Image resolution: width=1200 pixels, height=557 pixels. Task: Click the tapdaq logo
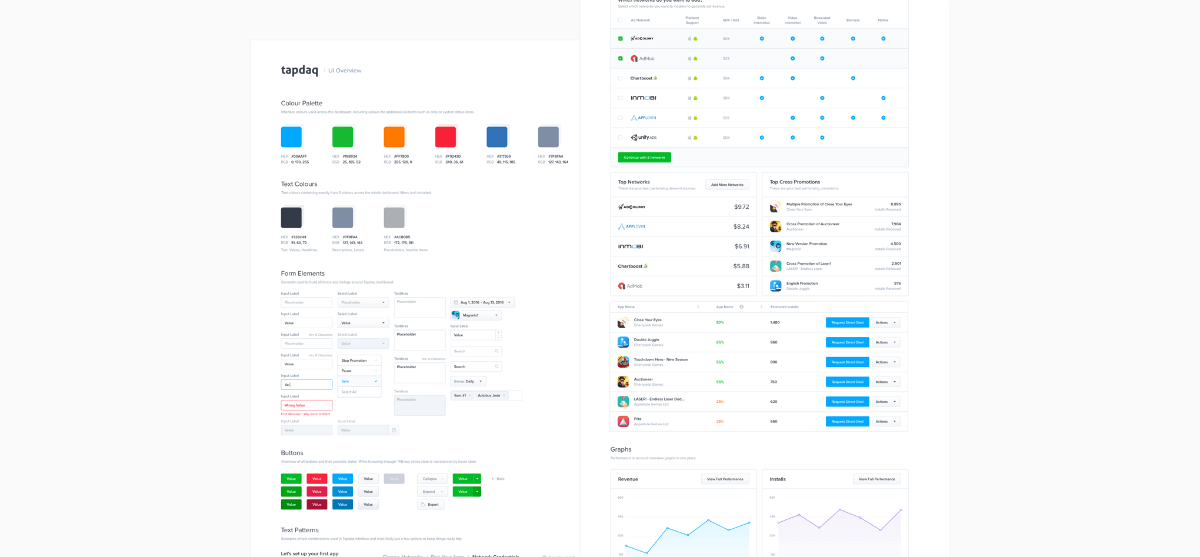coord(299,70)
